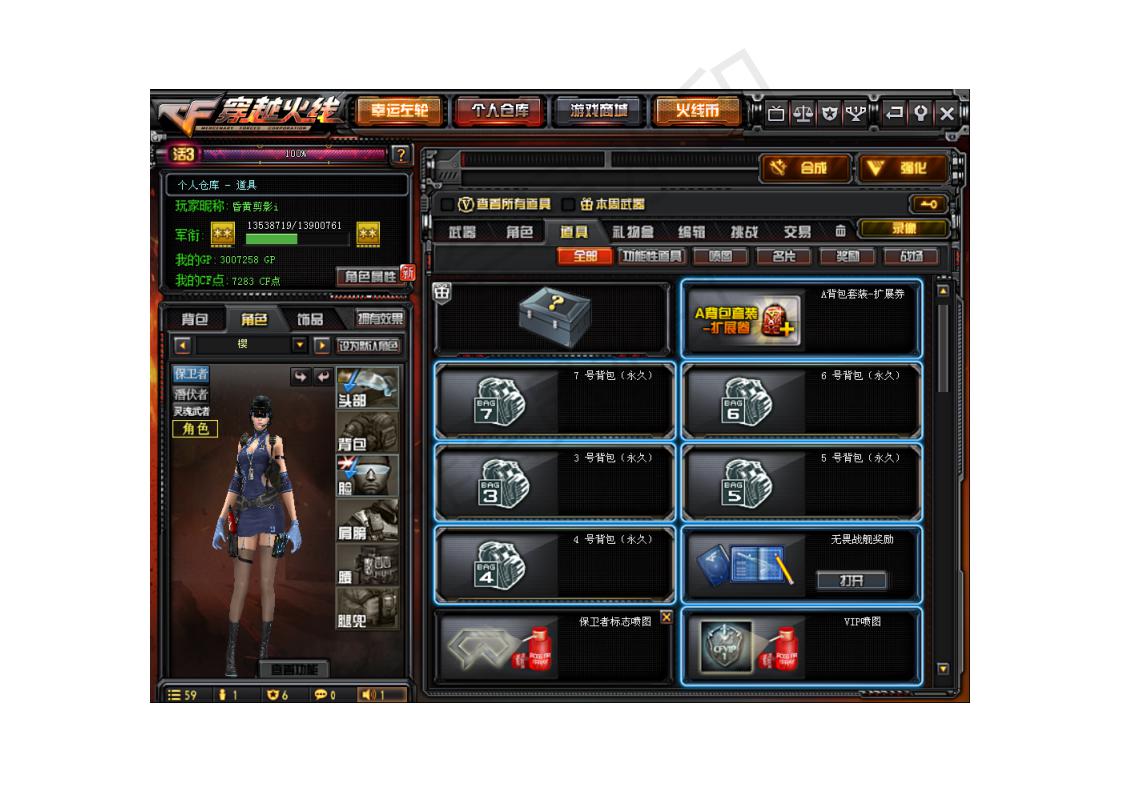Click the speaker sound icon

click(x=369, y=694)
